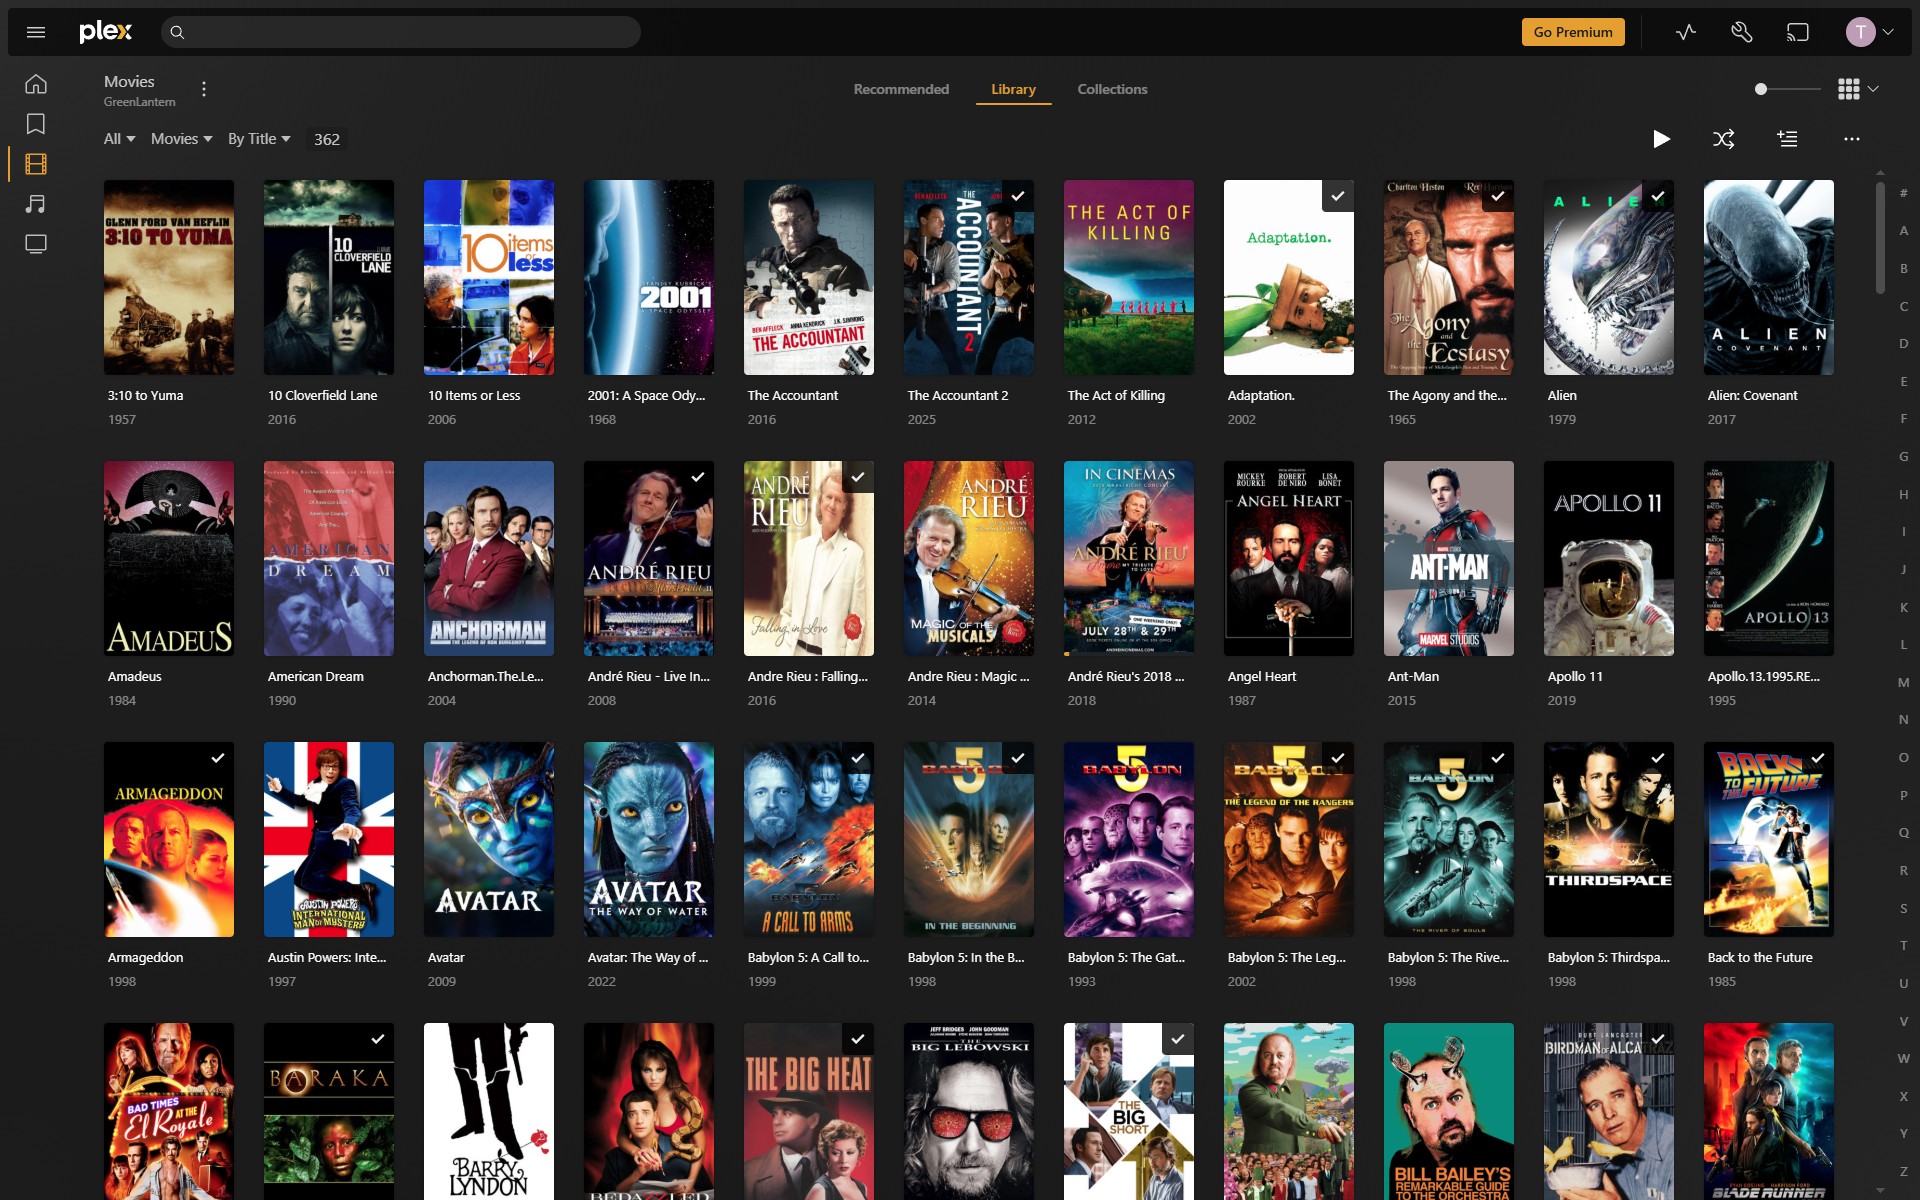Image resolution: width=1920 pixels, height=1200 pixels.
Task: Open the Settings wrench icon
Action: 1742,32
